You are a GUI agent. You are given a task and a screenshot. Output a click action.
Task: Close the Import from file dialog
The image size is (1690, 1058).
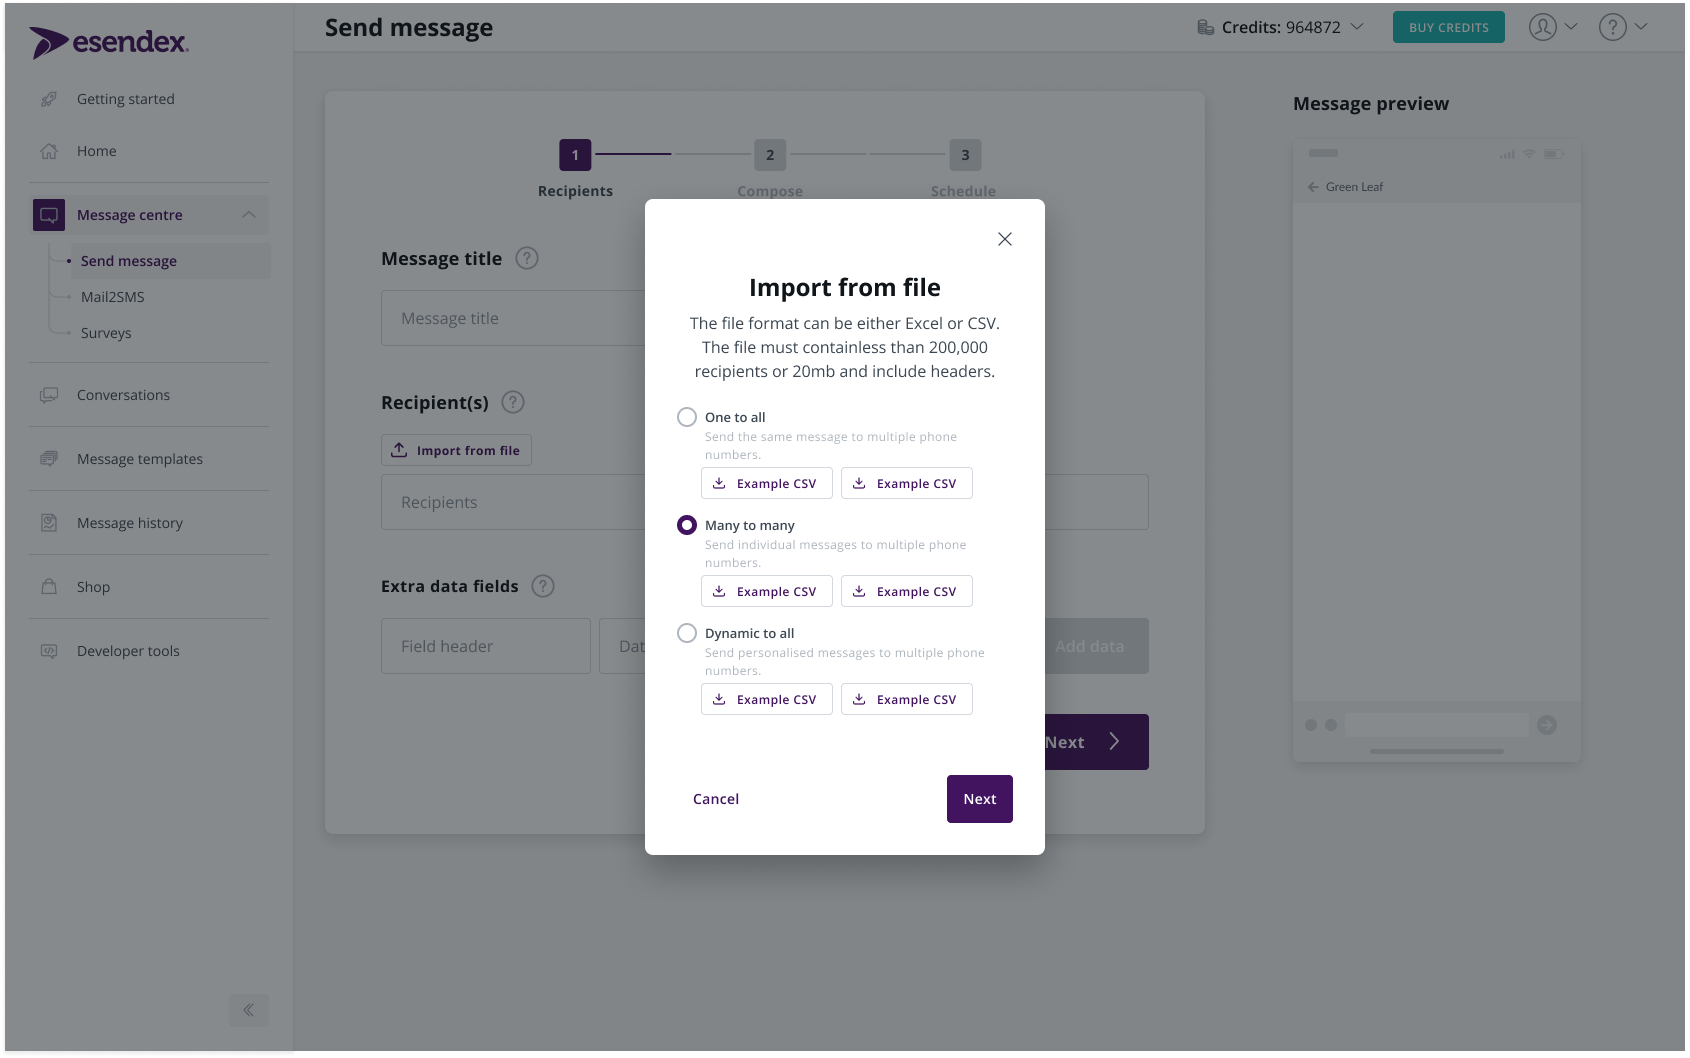point(1005,239)
